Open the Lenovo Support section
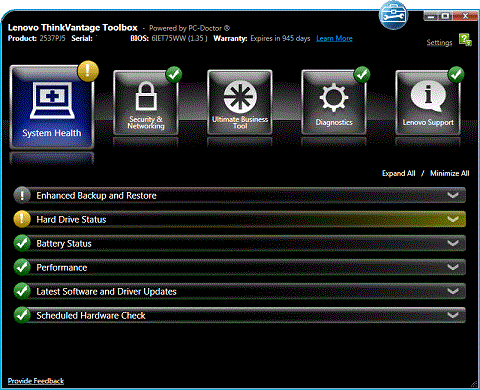Viewport: 480px width, 390px height. [x=428, y=103]
